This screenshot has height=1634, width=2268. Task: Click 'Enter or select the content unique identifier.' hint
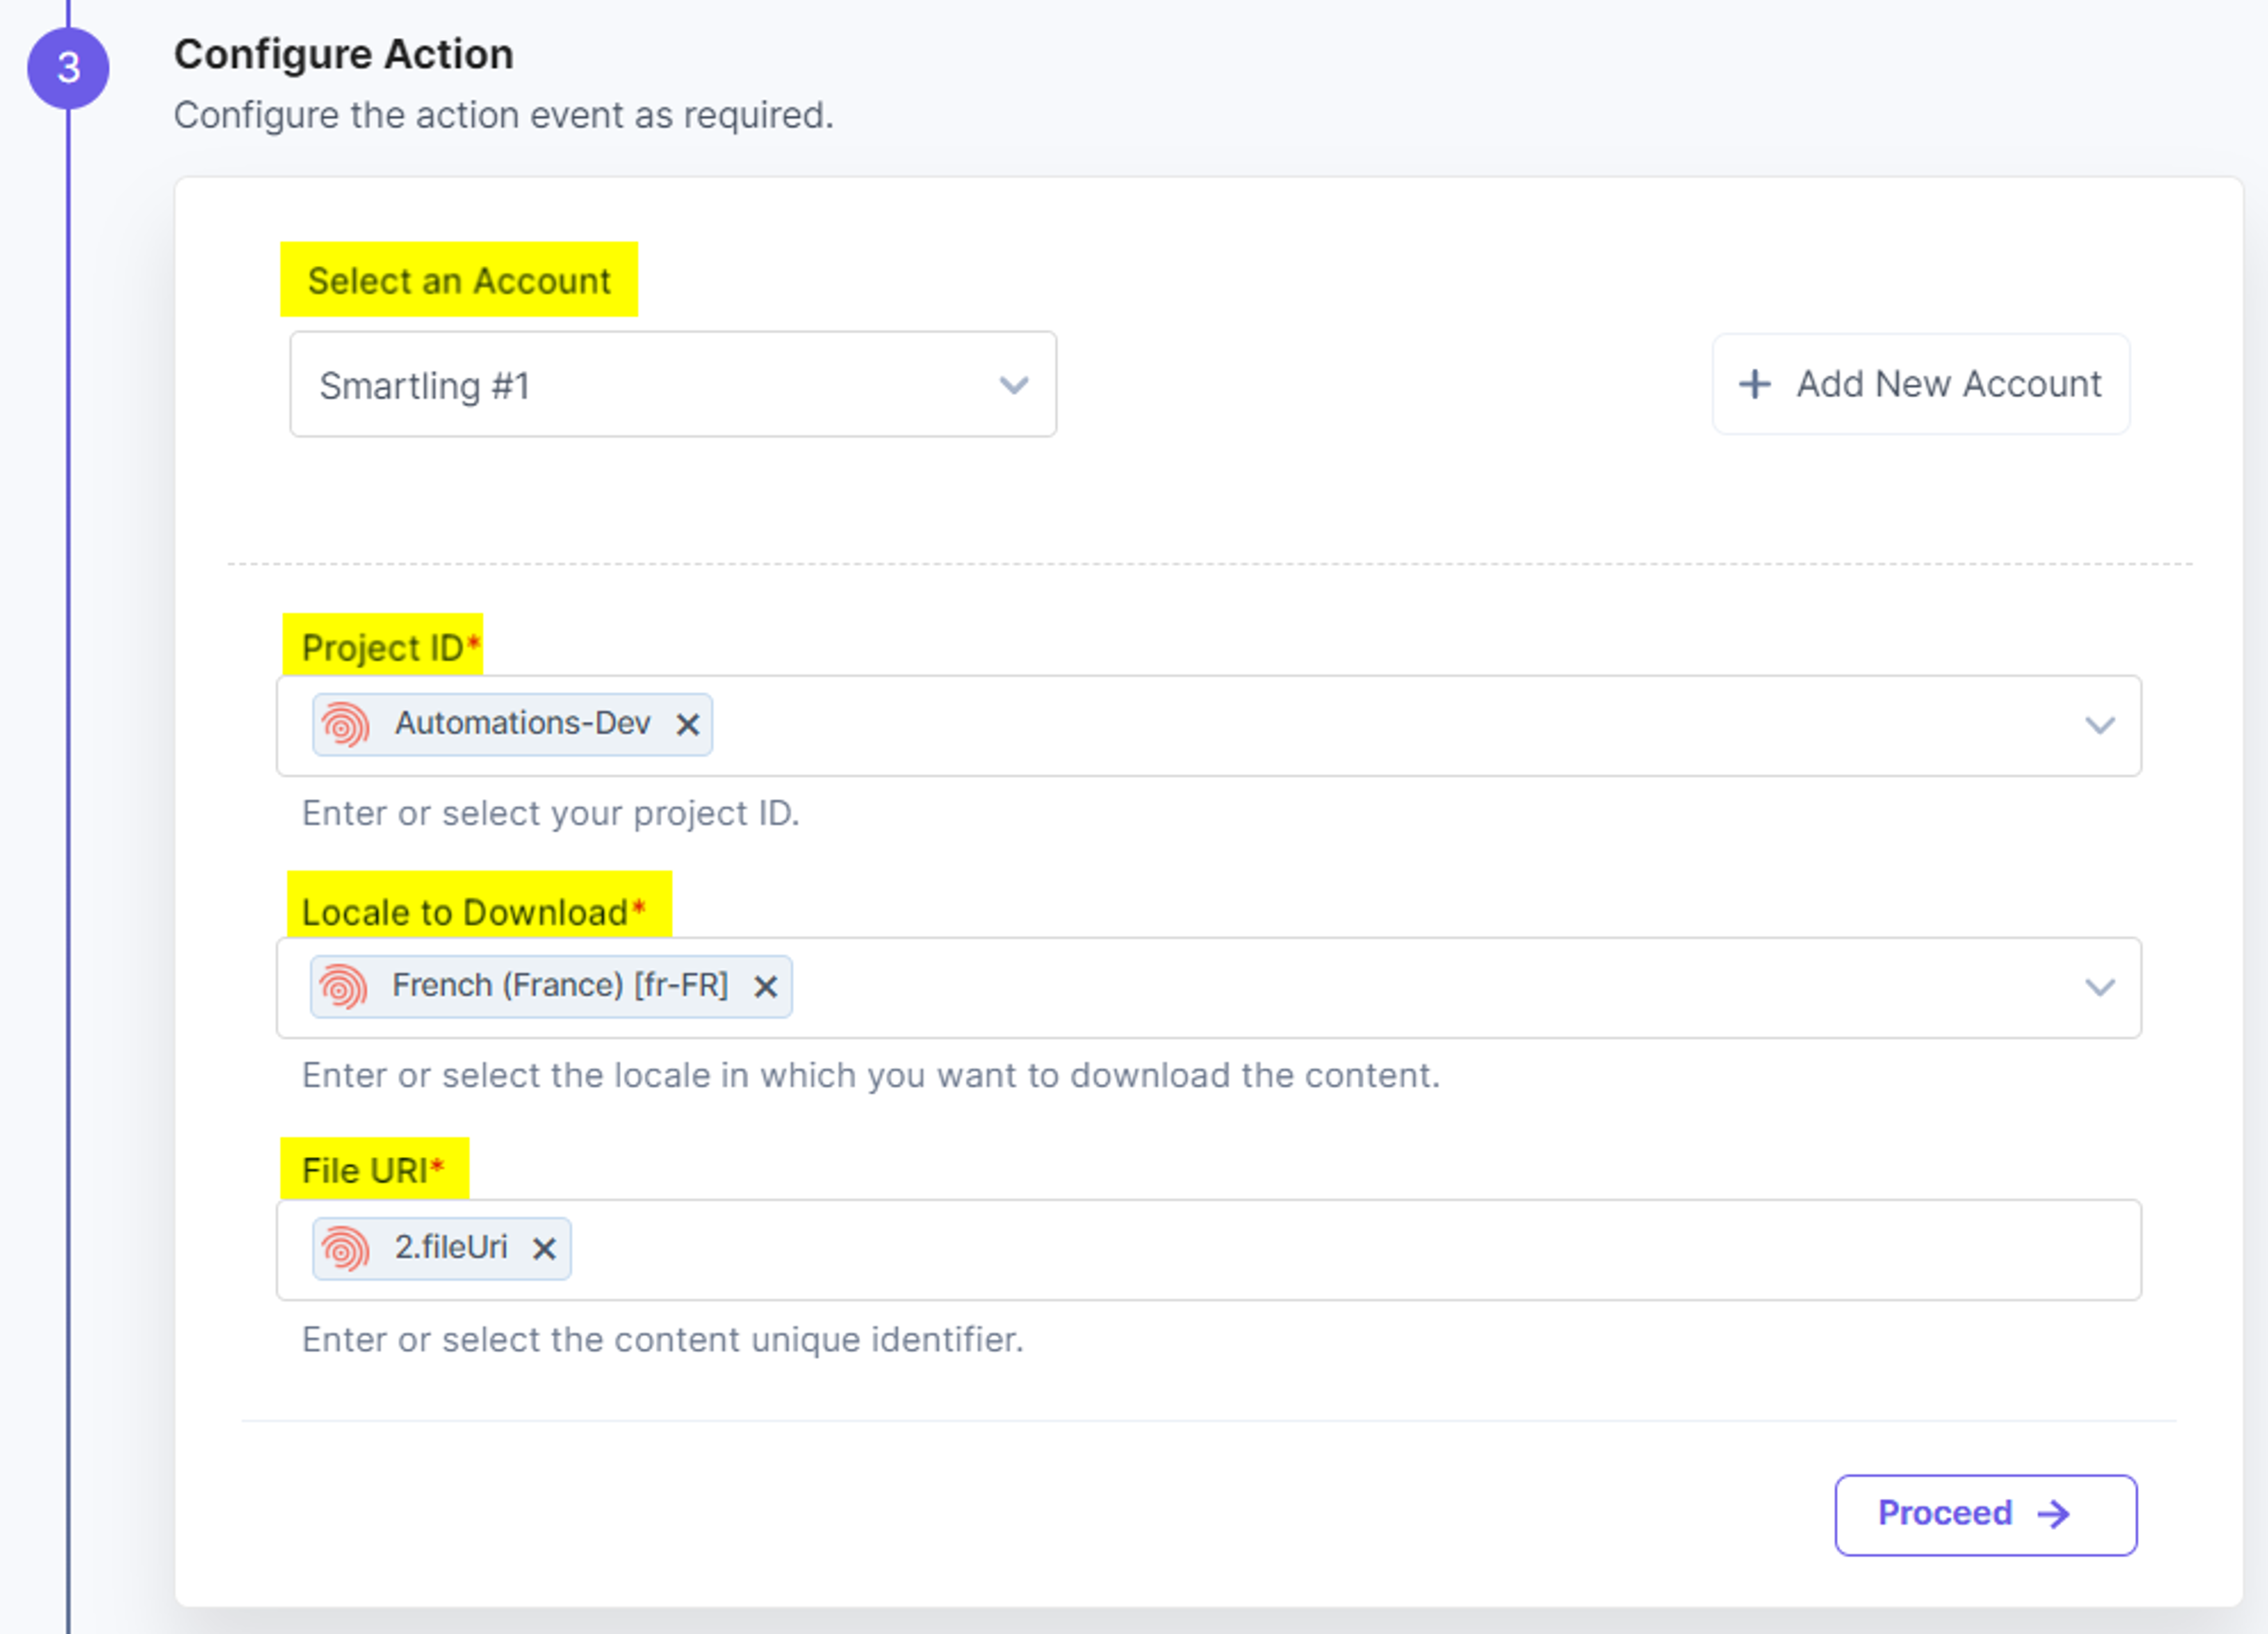tap(663, 1339)
